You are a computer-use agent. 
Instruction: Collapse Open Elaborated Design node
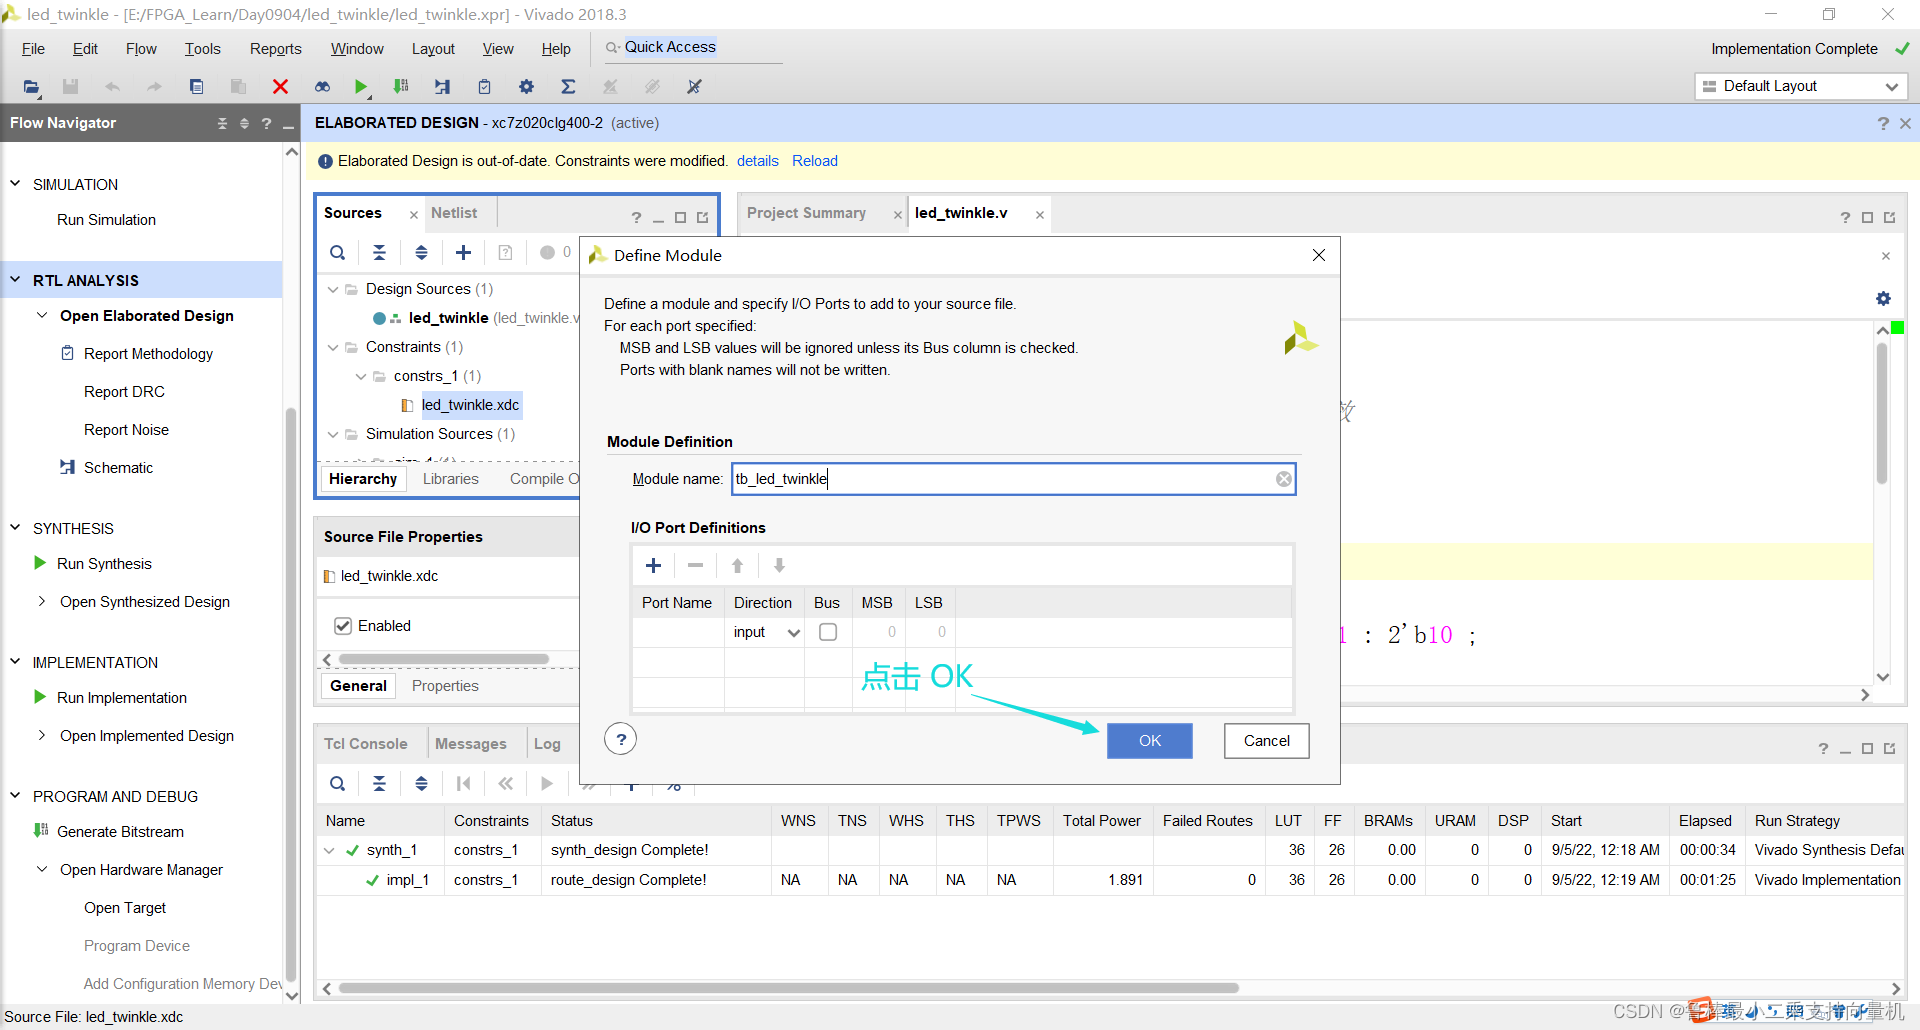coord(42,315)
